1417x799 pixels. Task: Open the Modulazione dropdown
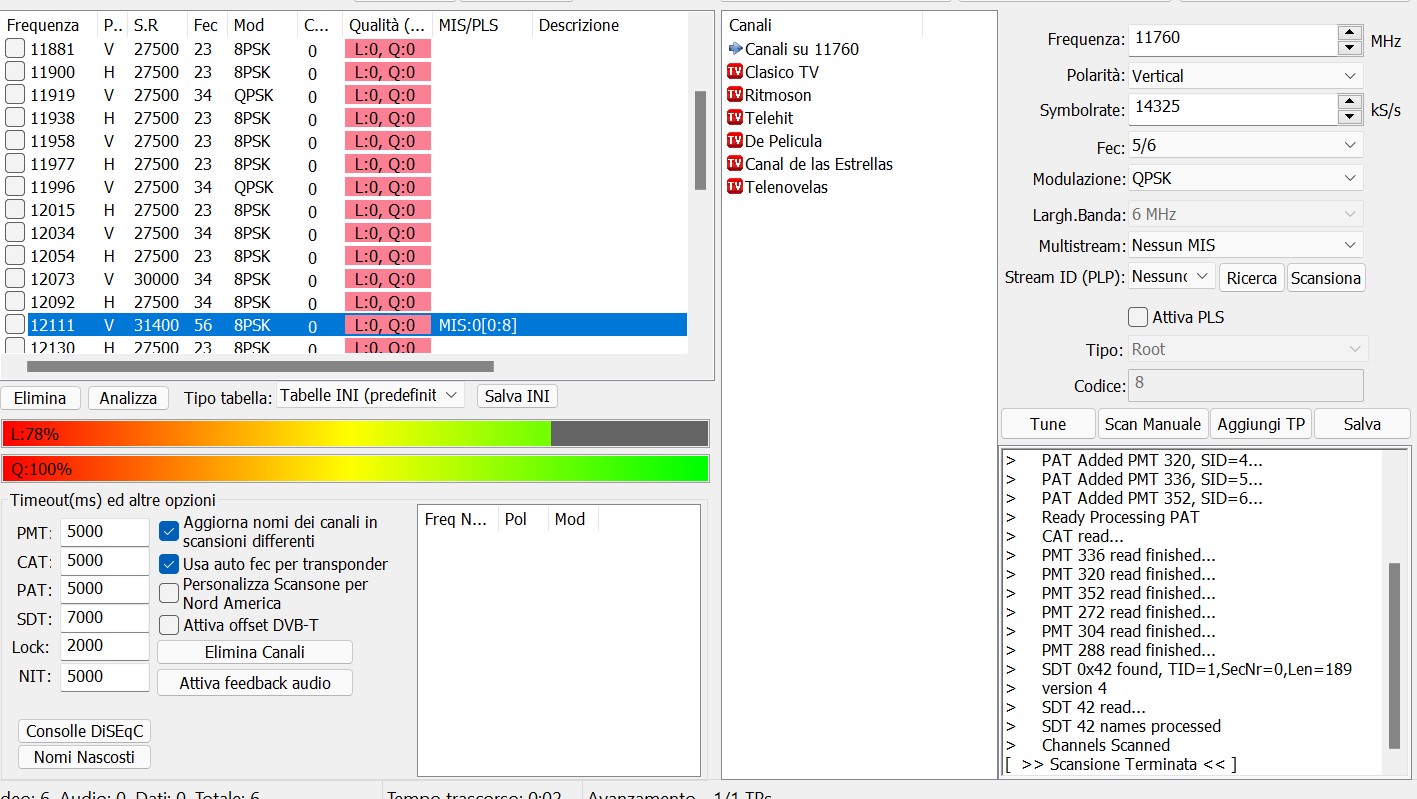coord(1246,179)
